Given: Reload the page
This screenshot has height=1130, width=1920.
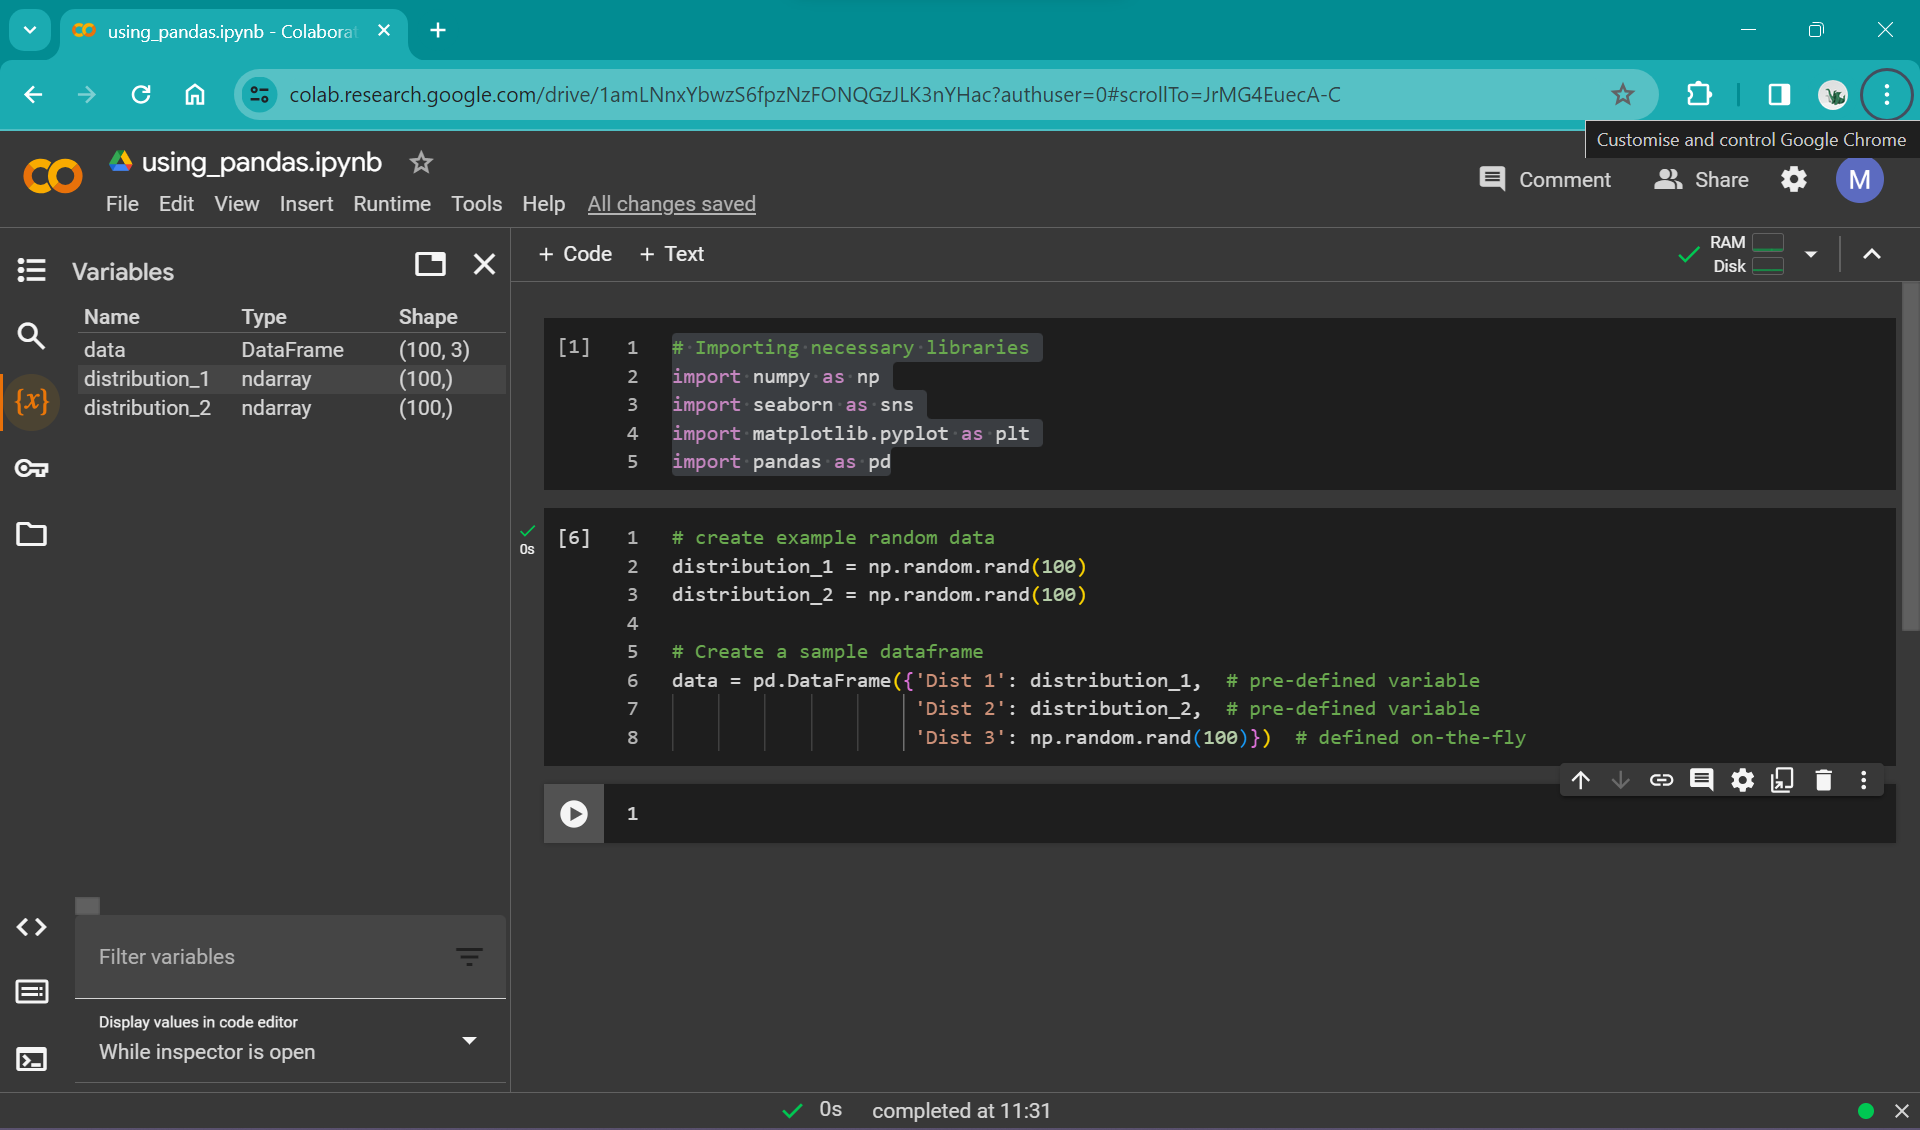Looking at the screenshot, I should tap(141, 95).
